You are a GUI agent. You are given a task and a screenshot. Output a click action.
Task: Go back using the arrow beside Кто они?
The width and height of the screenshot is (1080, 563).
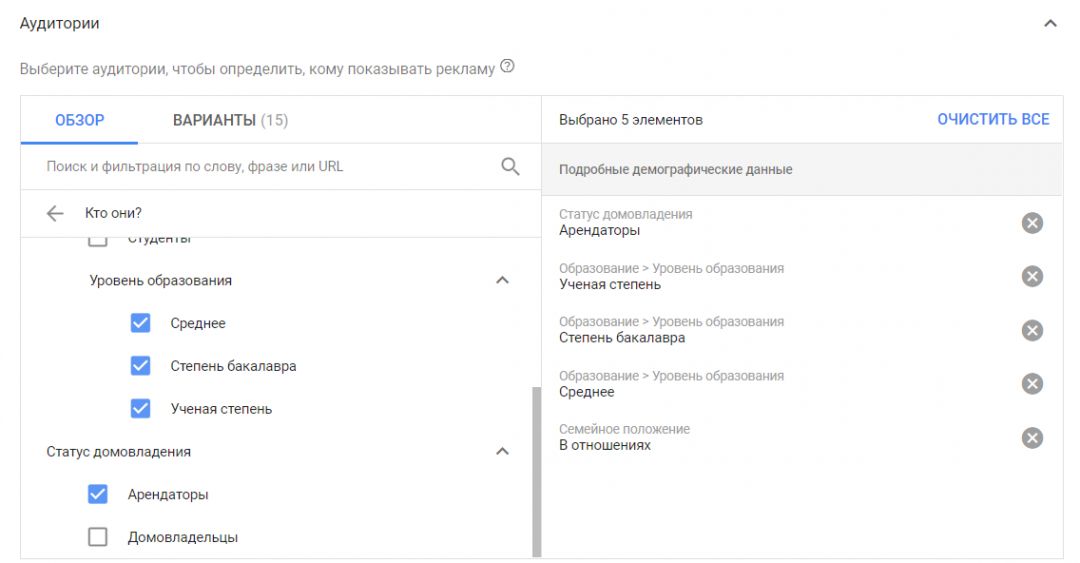55,214
